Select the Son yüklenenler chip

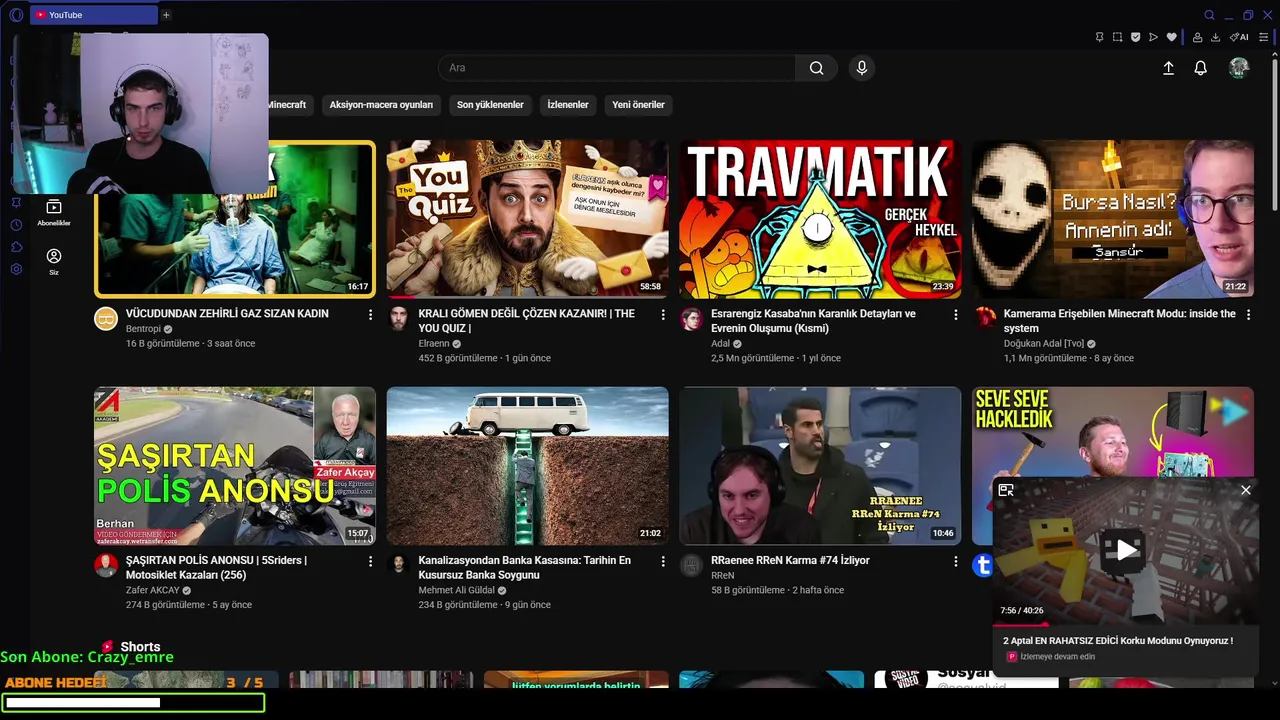pos(490,104)
